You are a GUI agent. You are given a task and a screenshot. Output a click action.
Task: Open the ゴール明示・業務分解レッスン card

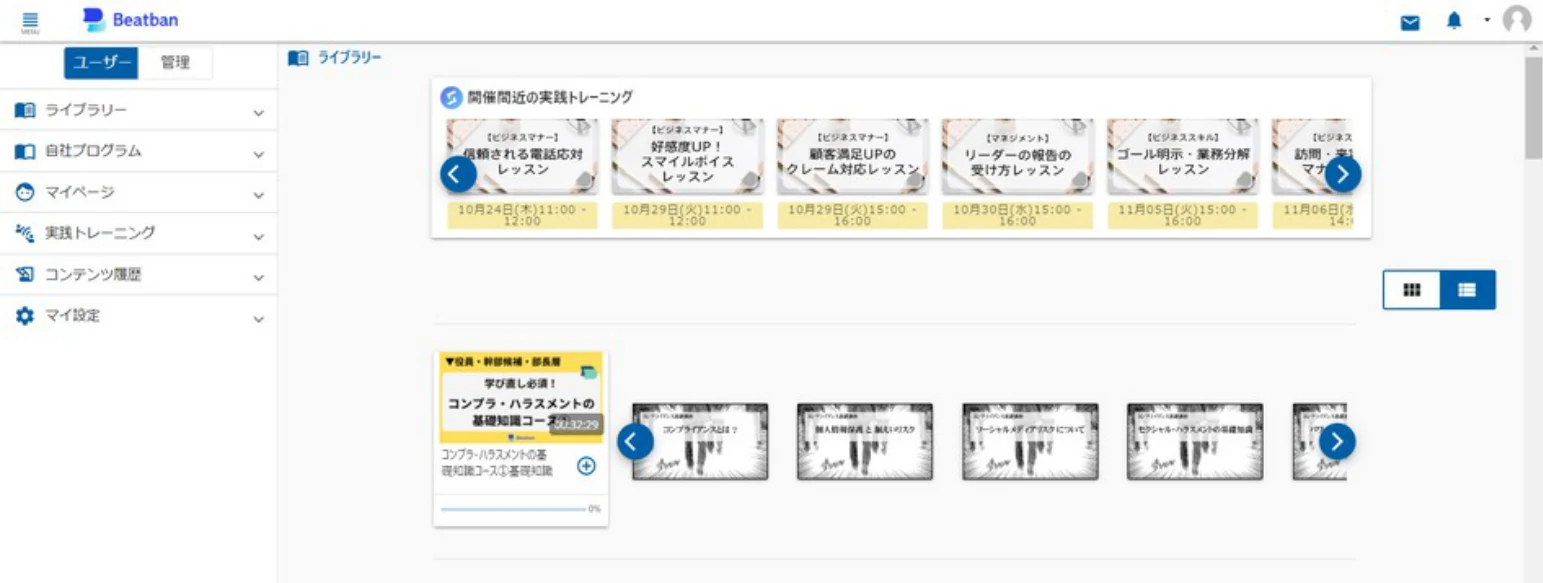(x=1183, y=157)
